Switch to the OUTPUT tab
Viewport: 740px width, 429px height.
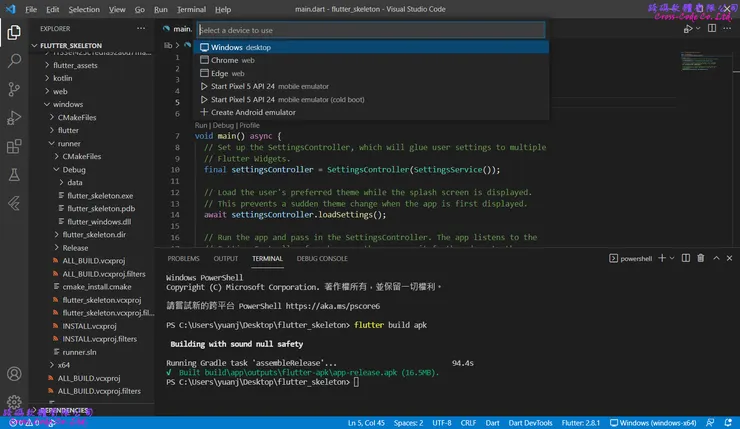point(226,258)
